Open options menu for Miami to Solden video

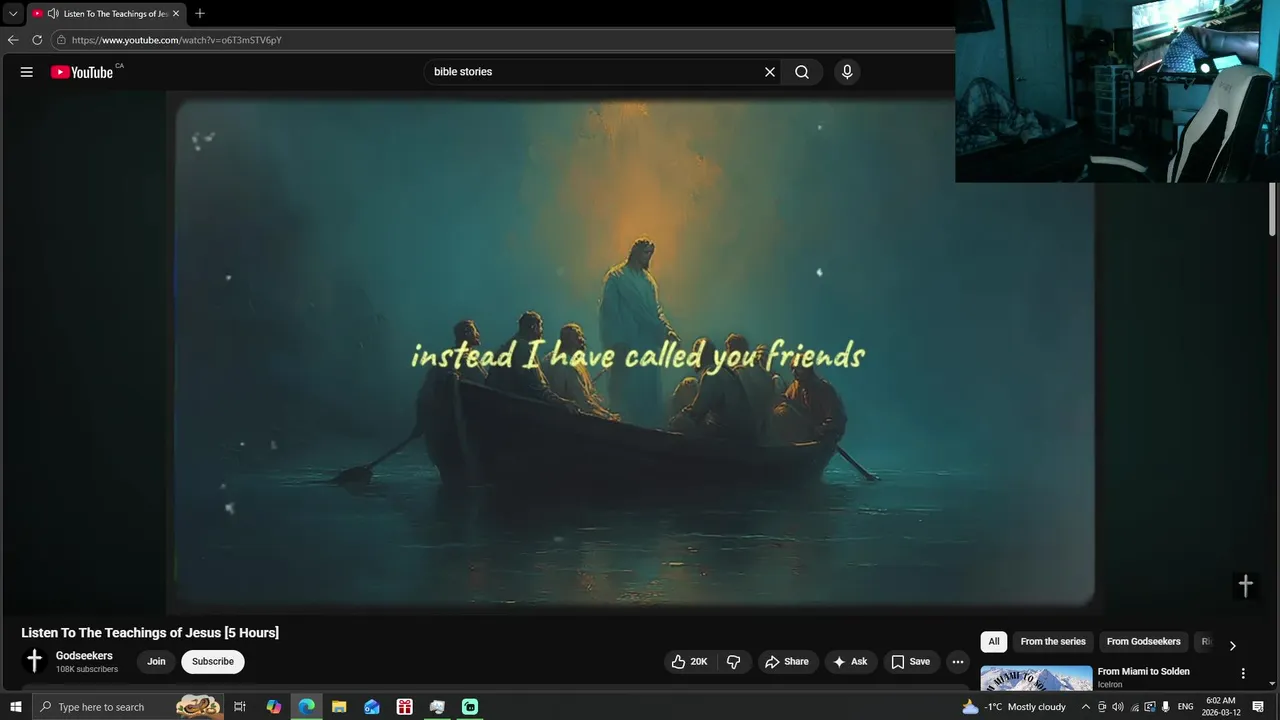tap(1243, 674)
